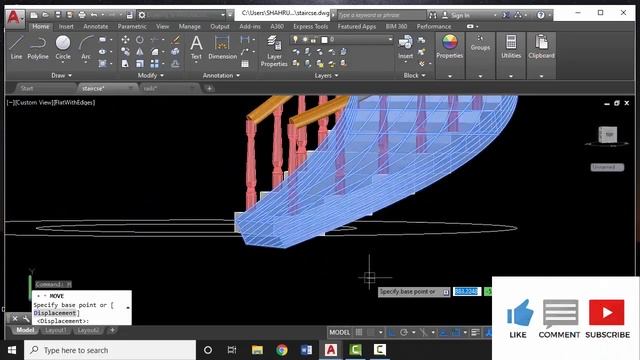
Task: Open the Start drawing tab
Action: tap(27, 88)
